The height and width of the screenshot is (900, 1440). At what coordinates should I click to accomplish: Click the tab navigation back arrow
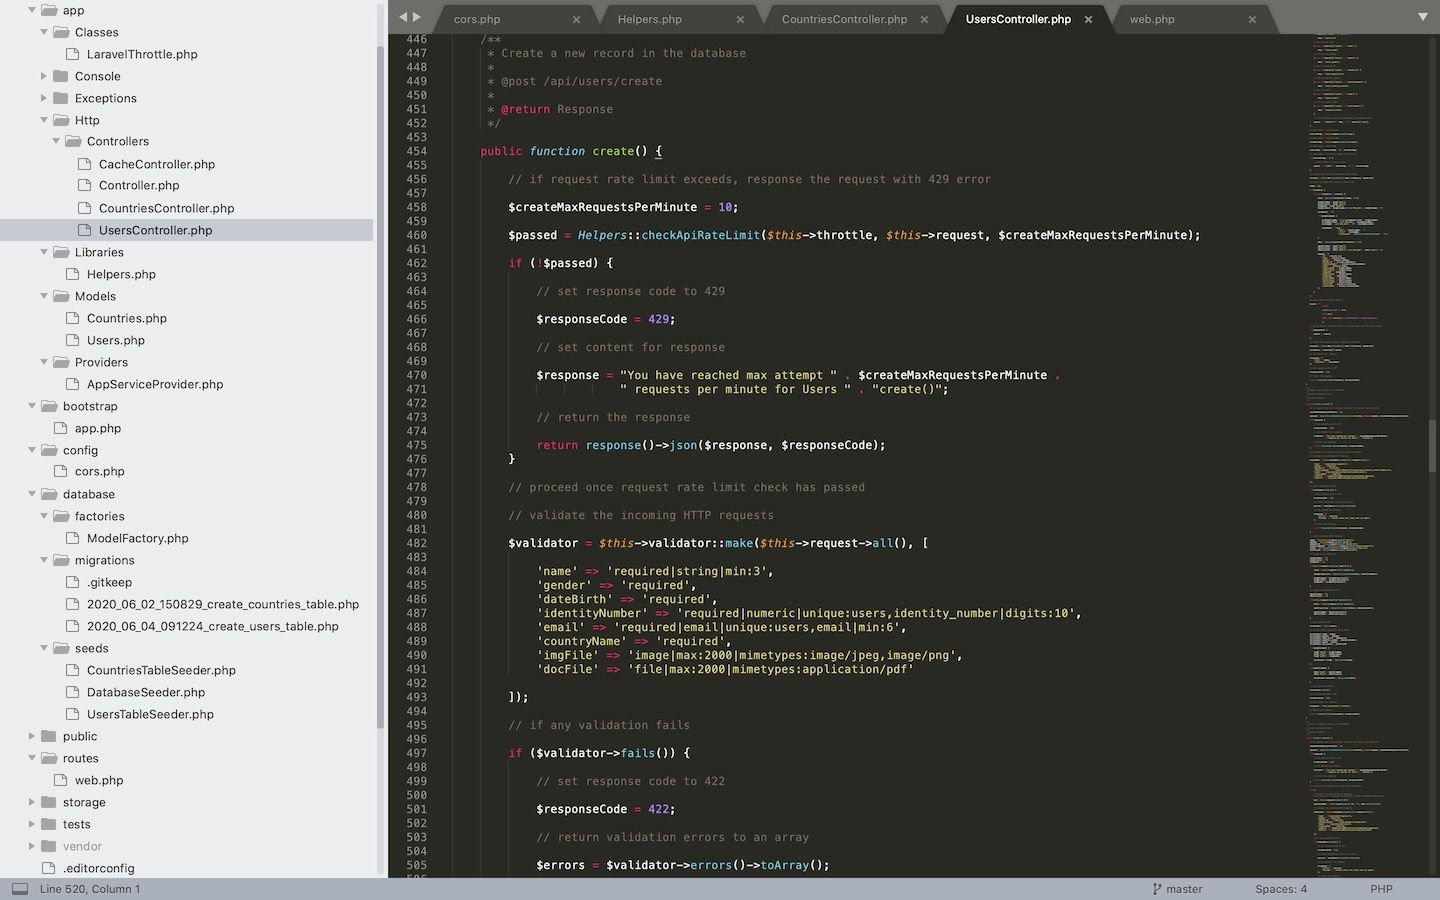(x=404, y=17)
